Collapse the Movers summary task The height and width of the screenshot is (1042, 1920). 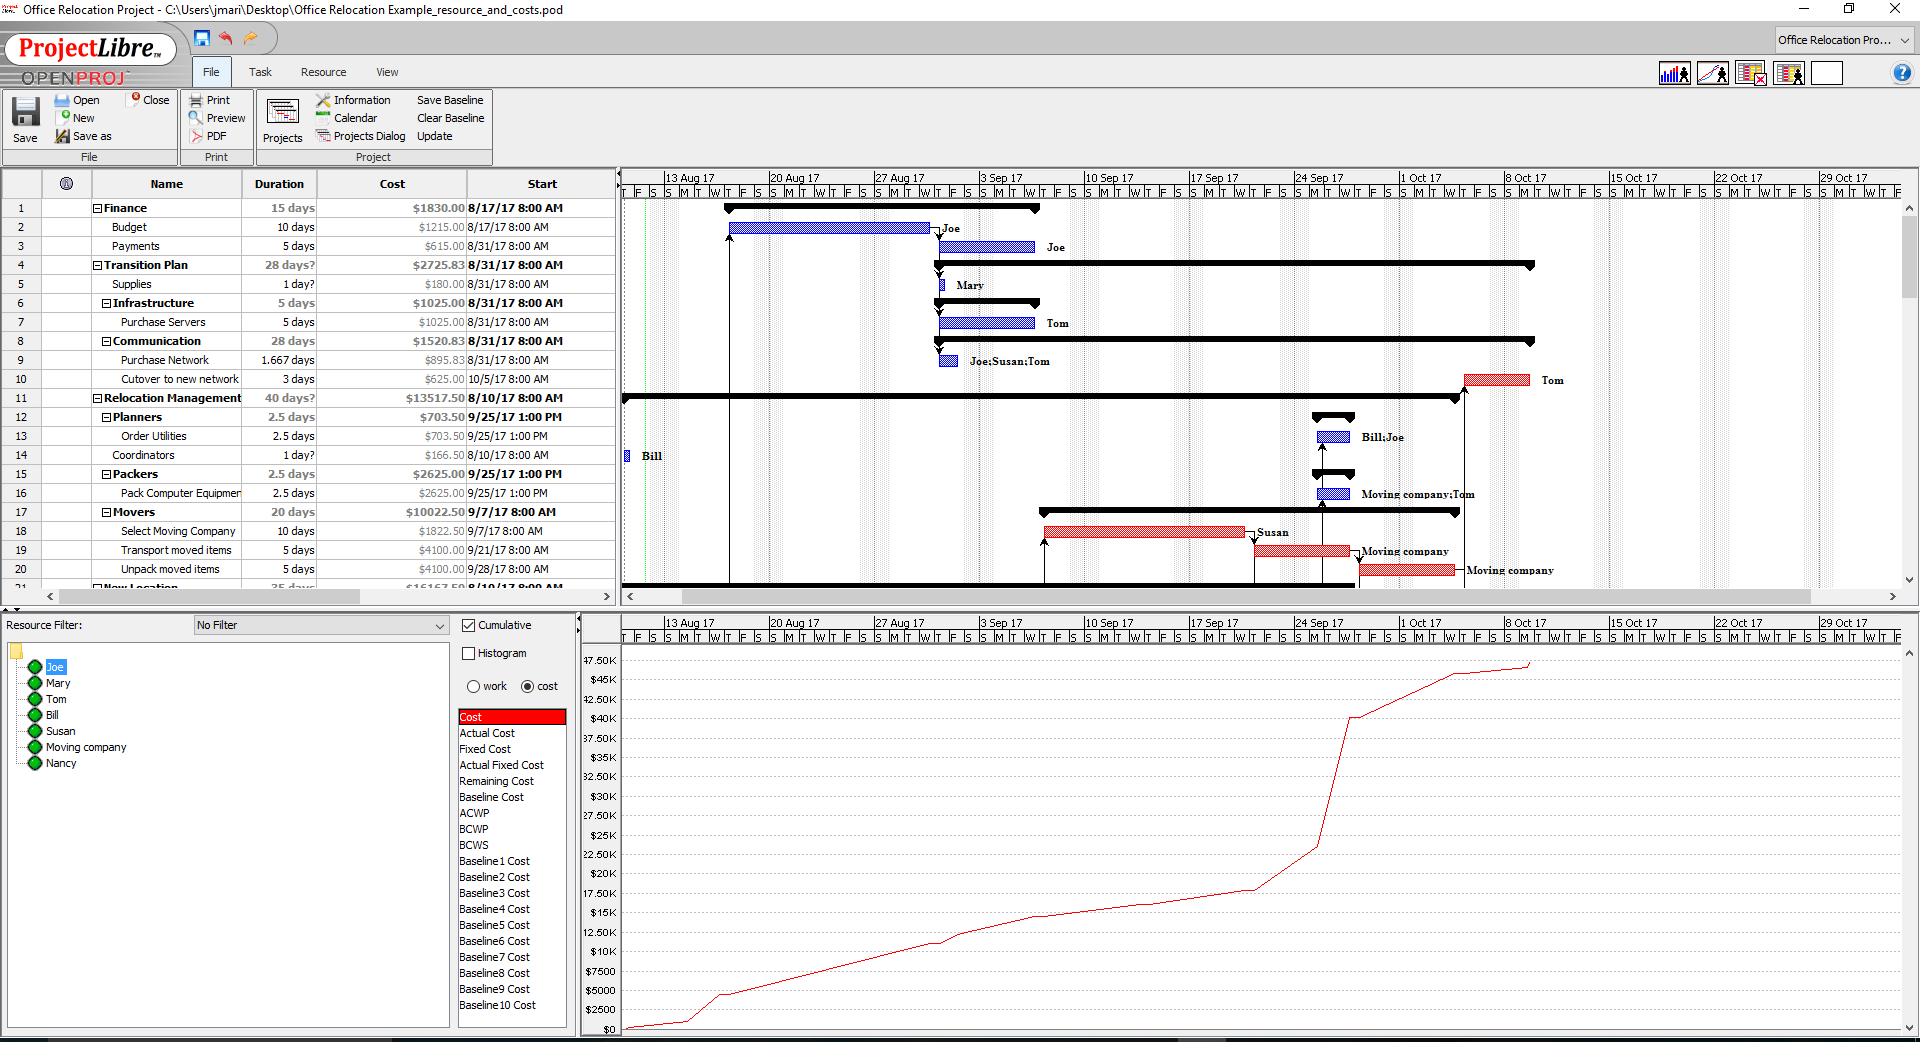pos(107,512)
